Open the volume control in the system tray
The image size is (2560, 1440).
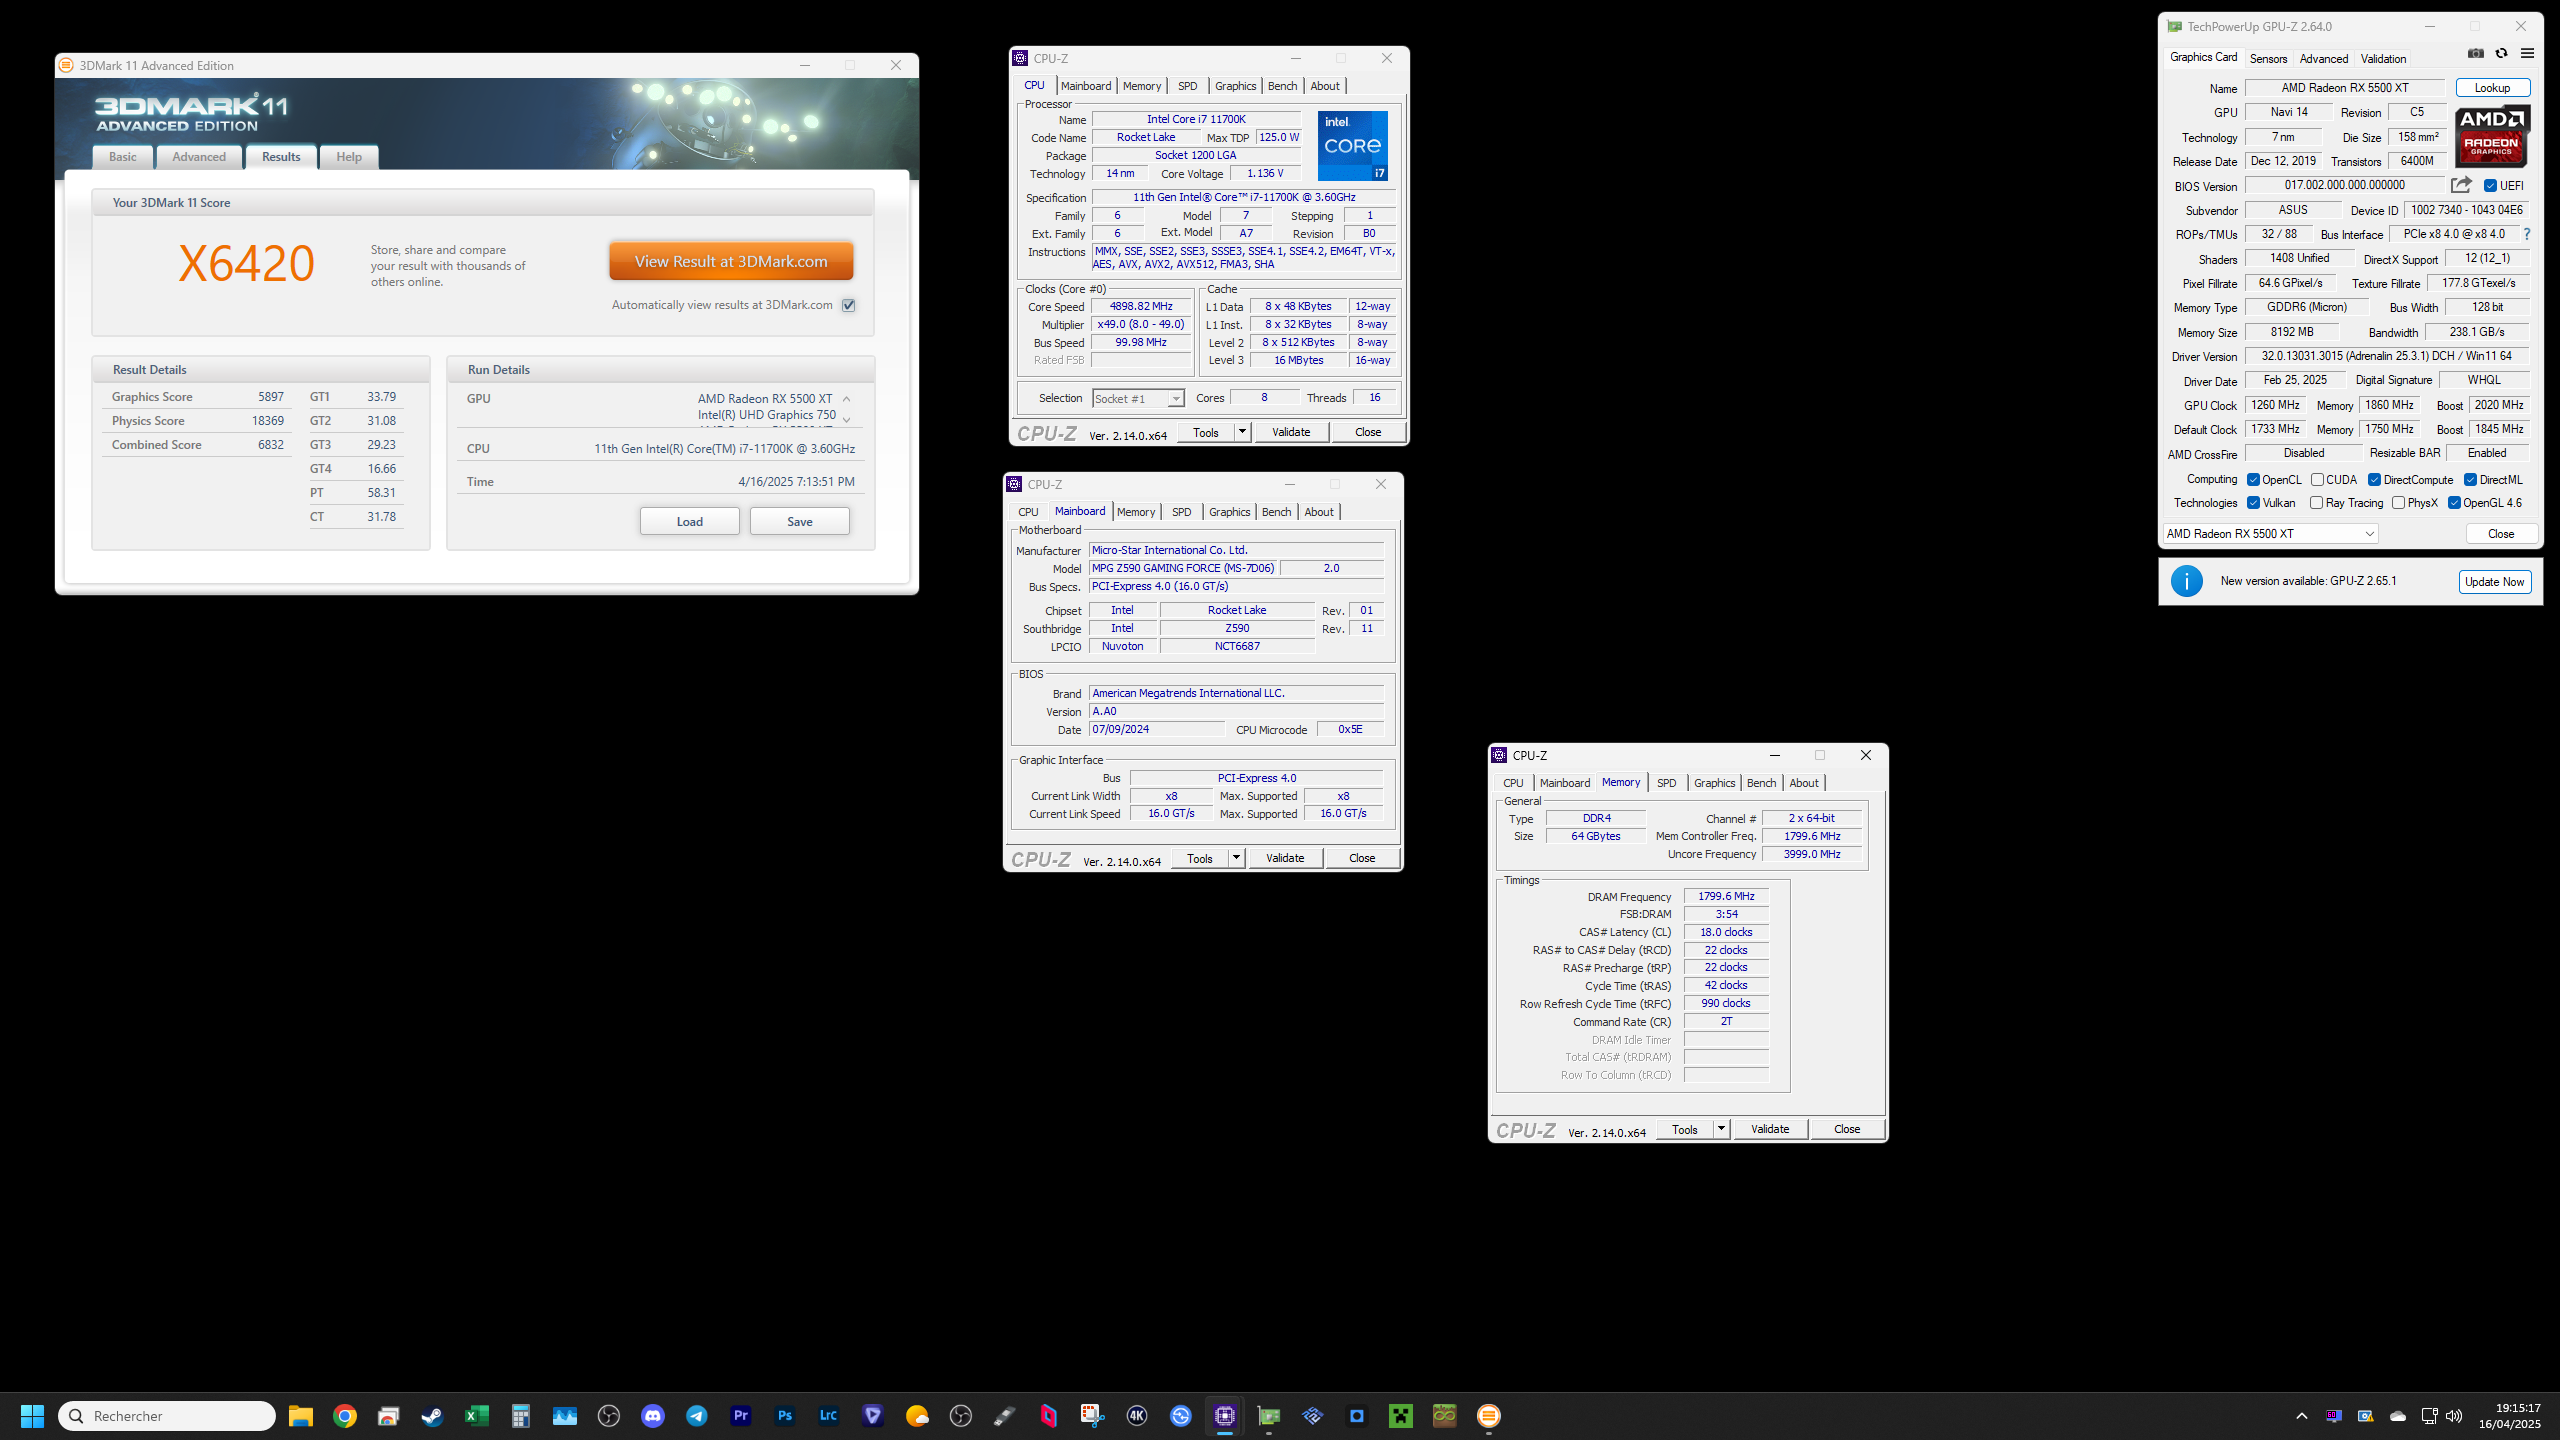[x=2454, y=1416]
